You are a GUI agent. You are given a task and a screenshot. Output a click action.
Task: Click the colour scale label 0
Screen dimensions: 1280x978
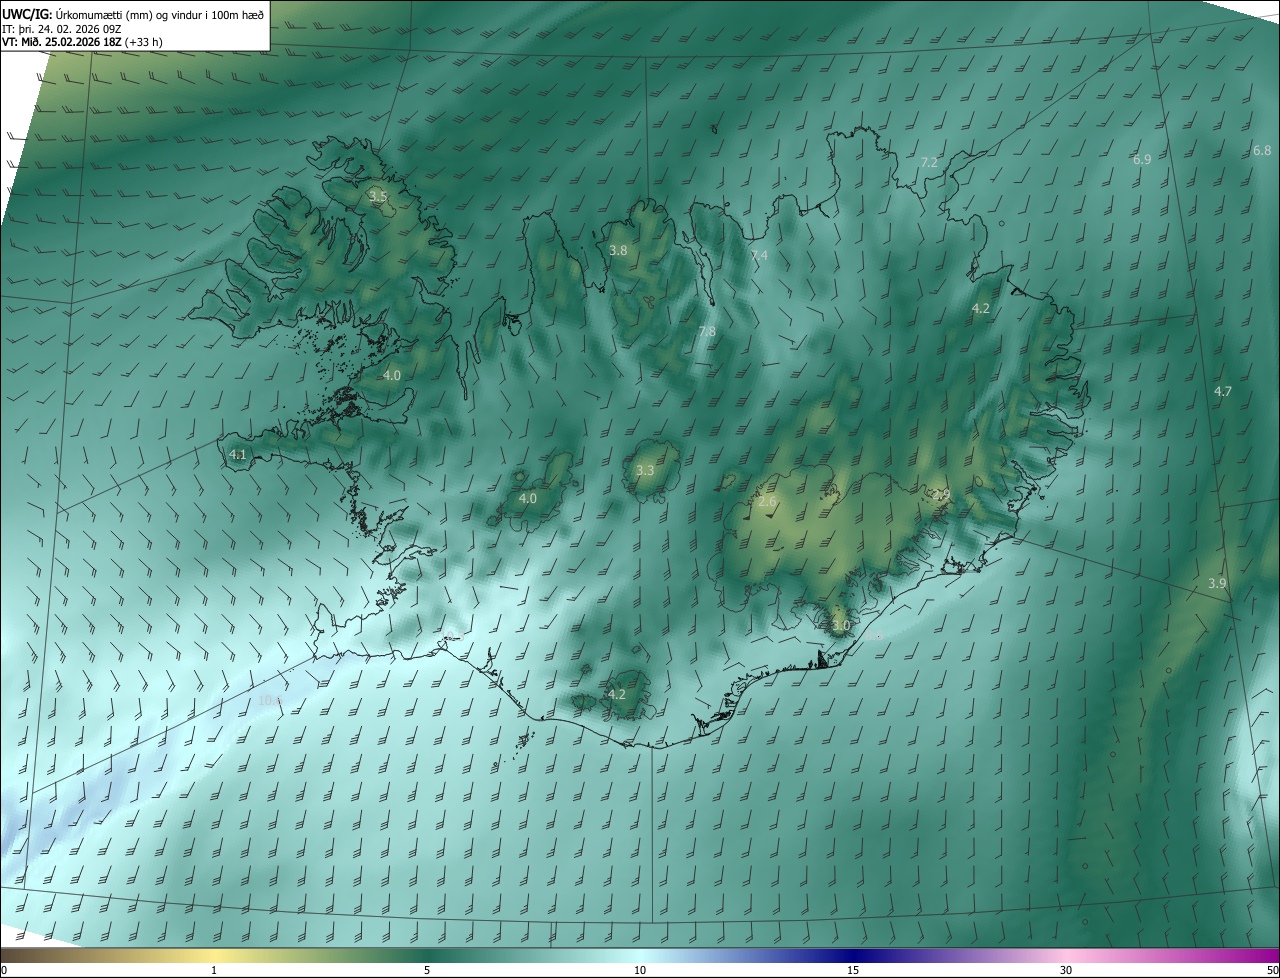pyautogui.click(x=4, y=970)
